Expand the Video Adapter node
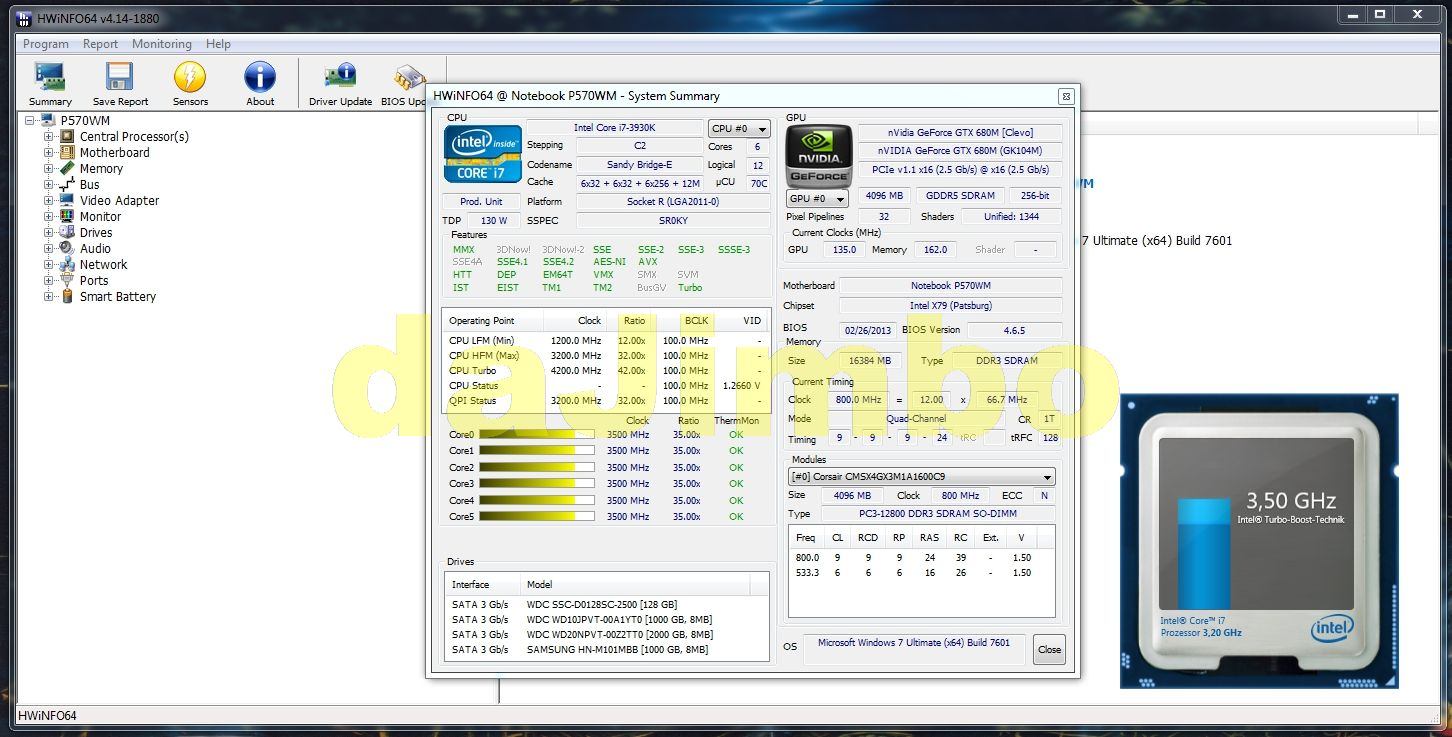This screenshot has height=737, width=1452. click(x=48, y=201)
